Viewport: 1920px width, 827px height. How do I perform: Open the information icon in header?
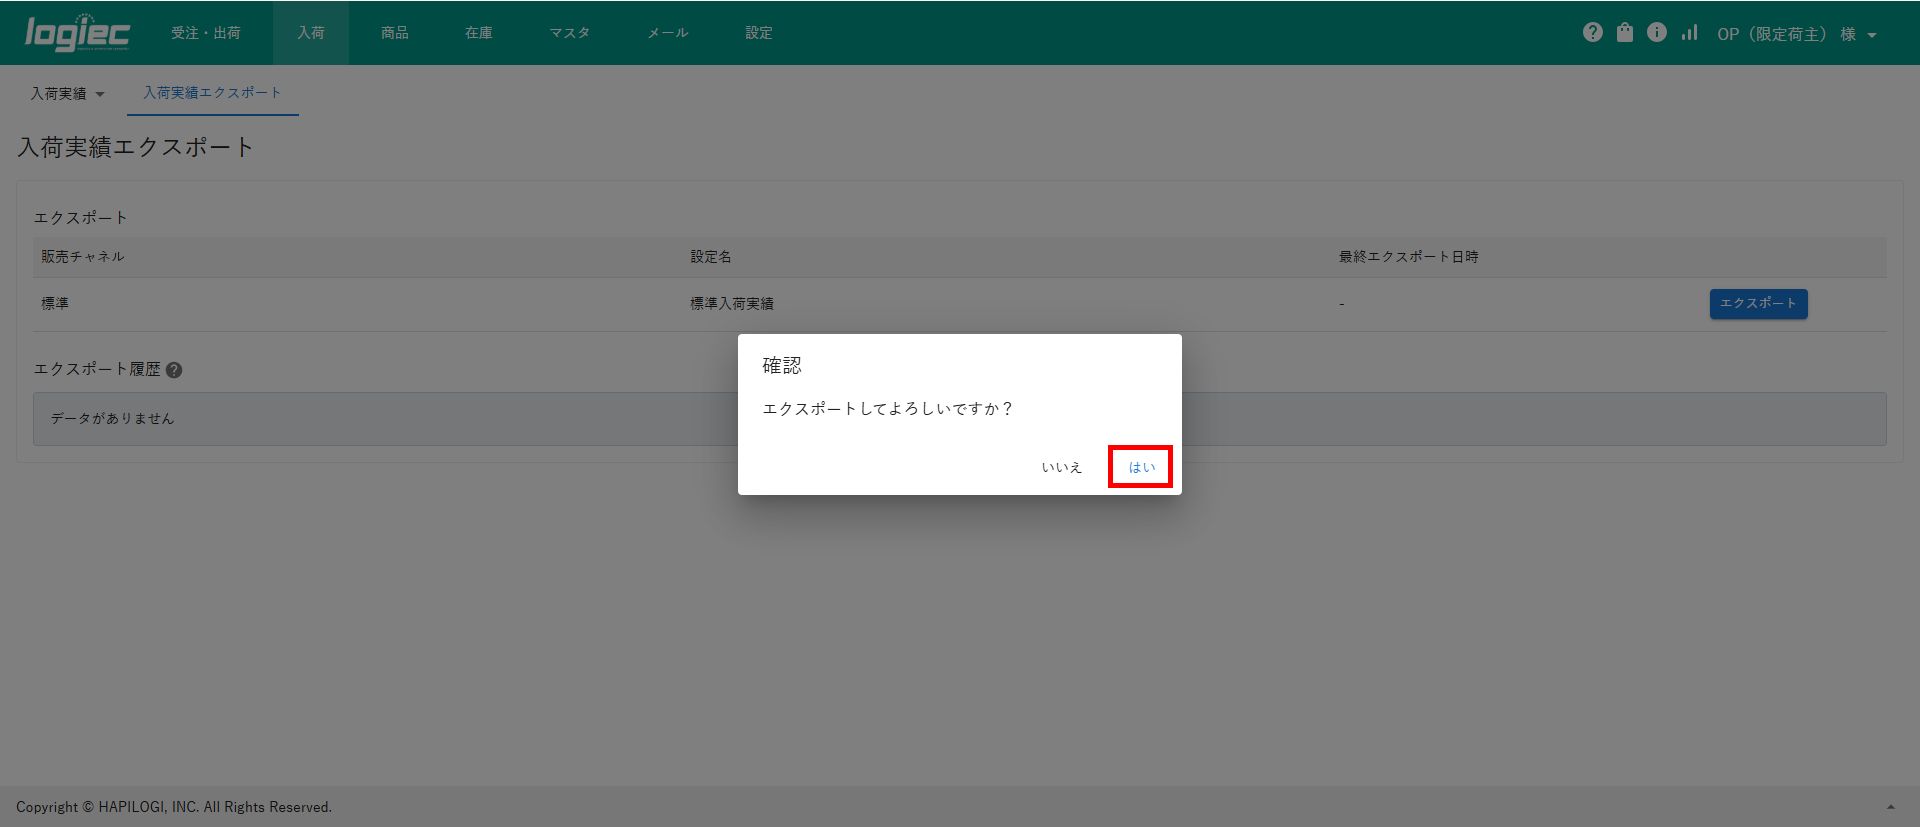coord(1657,33)
